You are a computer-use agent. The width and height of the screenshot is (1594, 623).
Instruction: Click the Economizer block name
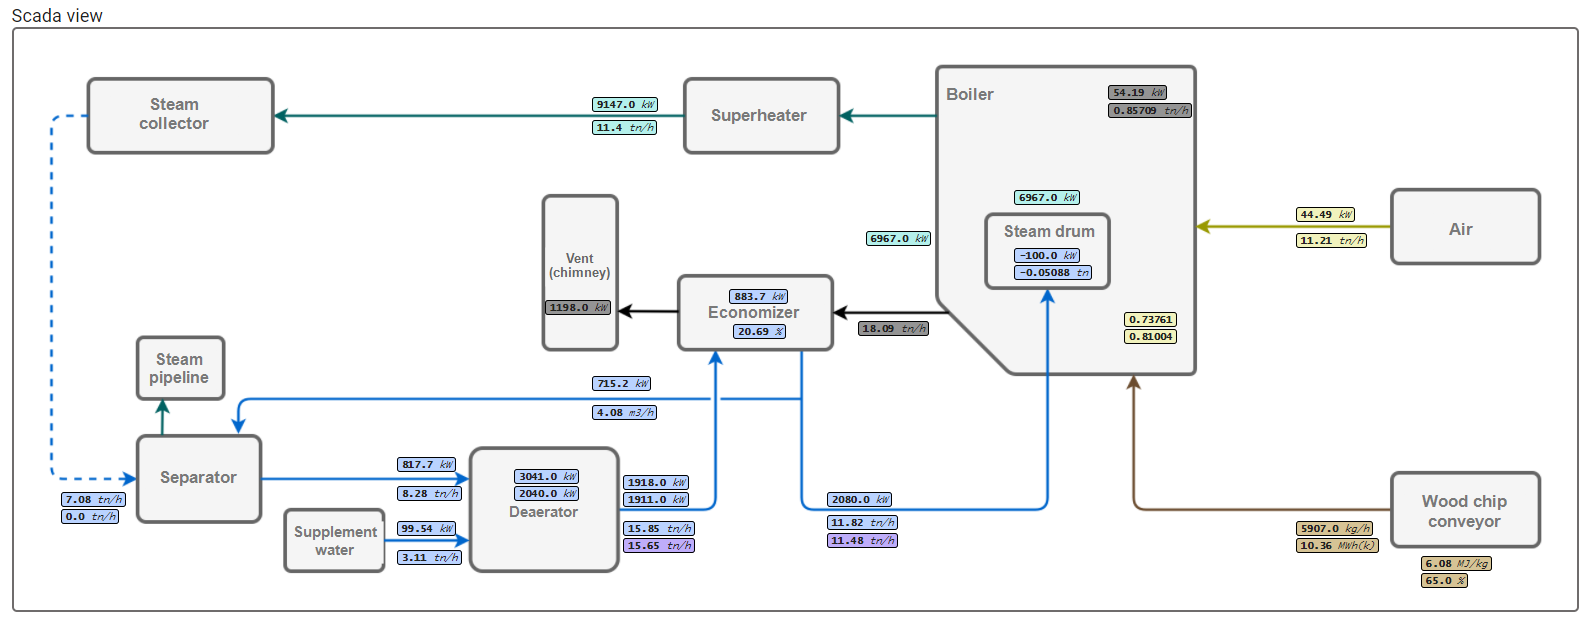(x=753, y=313)
